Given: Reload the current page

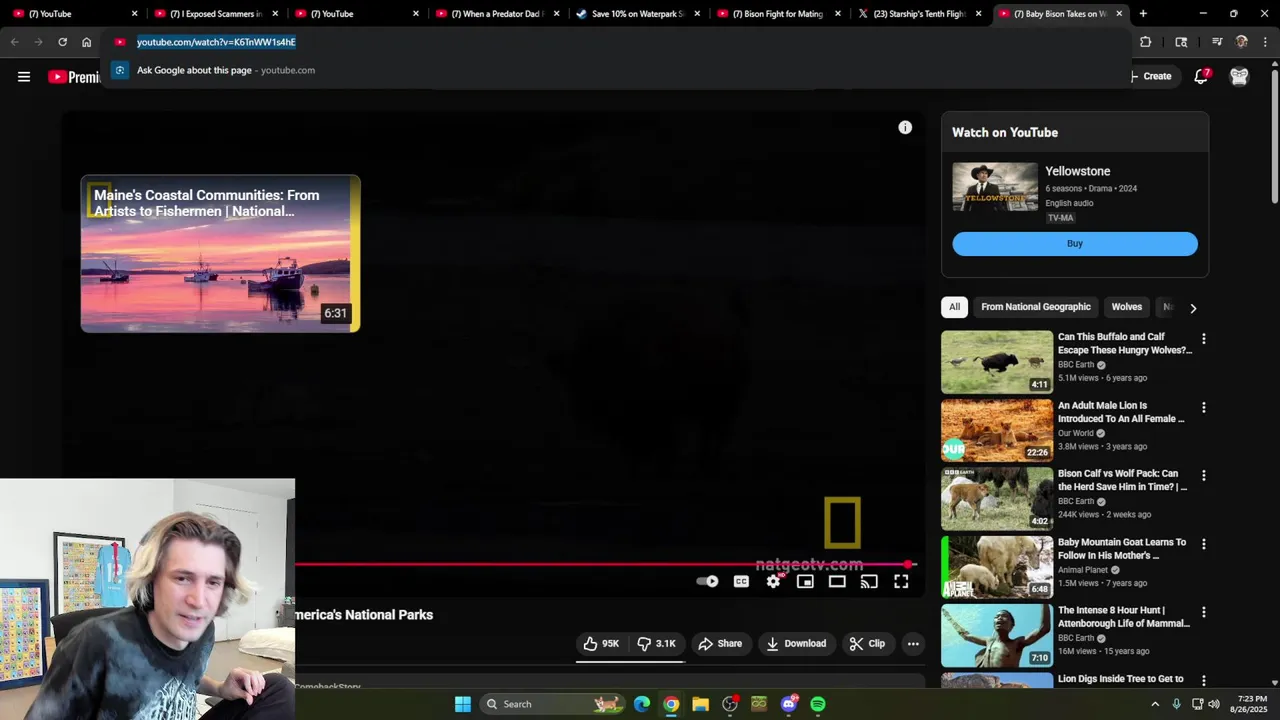Looking at the screenshot, I should coord(62,42).
